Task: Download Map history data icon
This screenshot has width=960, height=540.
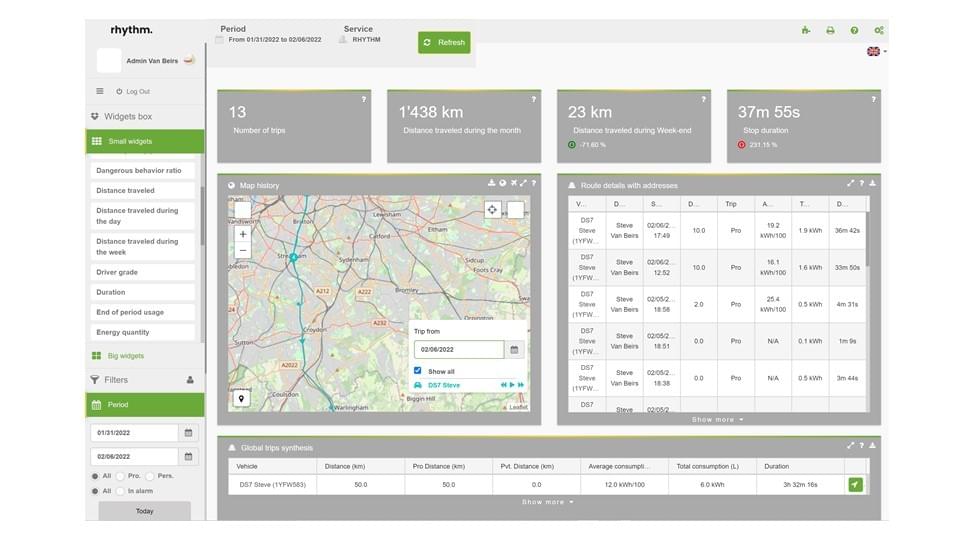Action: [x=491, y=183]
